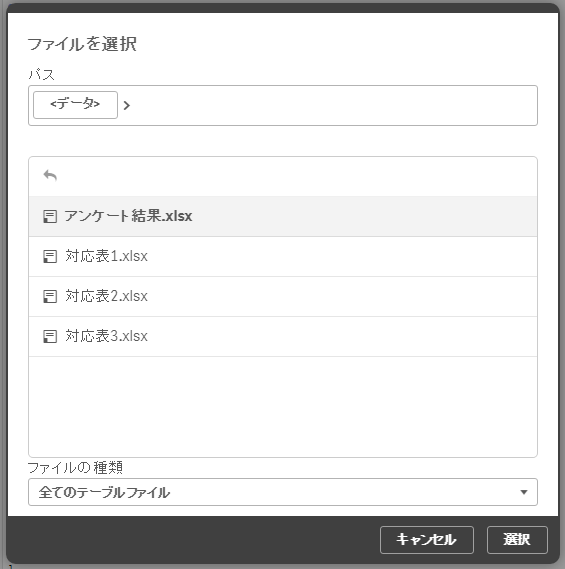565x569 pixels.
Task: Expand the path chevron after データ
Action: (x=127, y=106)
